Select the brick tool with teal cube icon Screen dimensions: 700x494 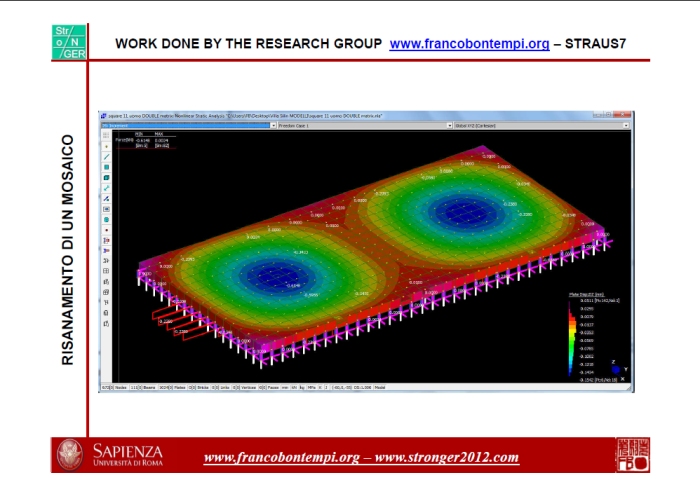tap(106, 177)
